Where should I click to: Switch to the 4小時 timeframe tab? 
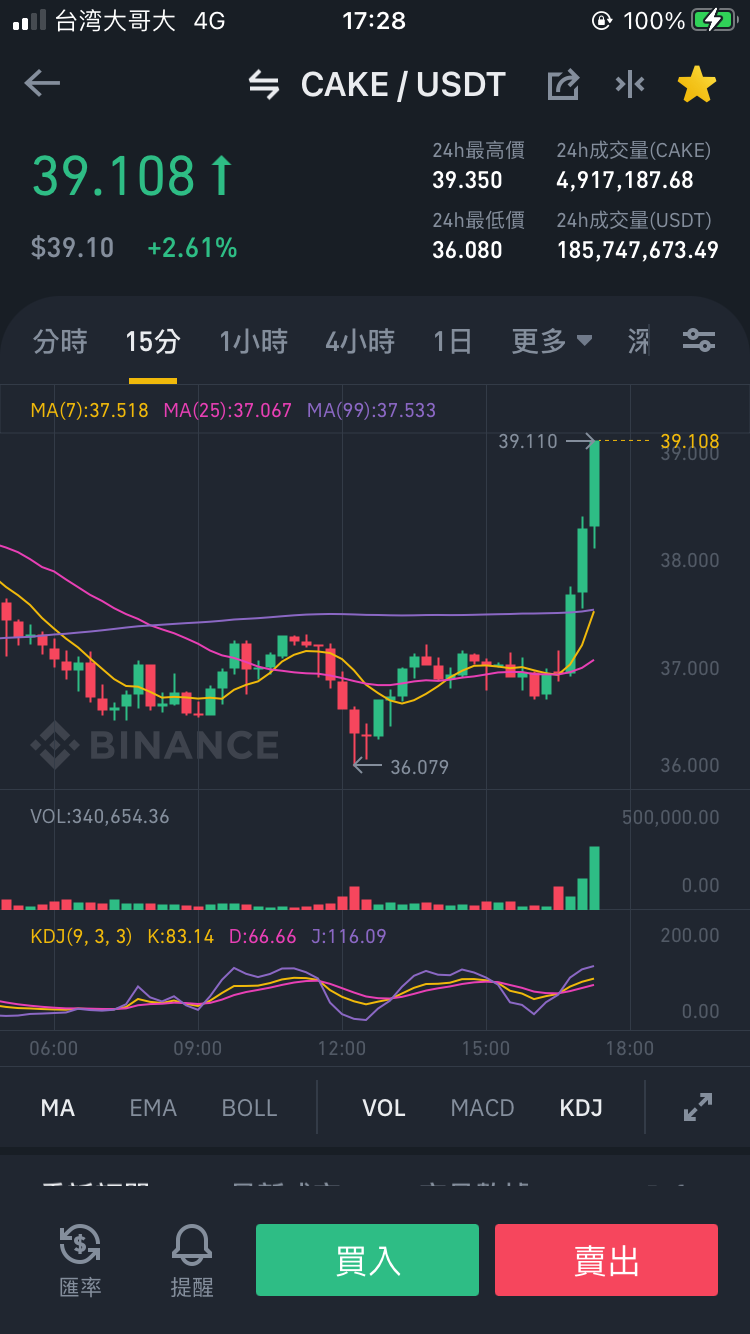click(x=360, y=341)
